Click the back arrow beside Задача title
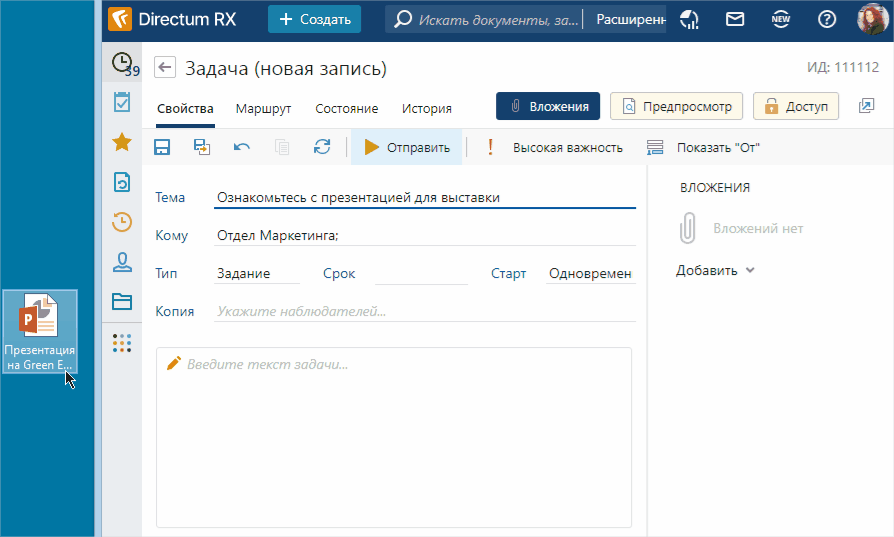The height and width of the screenshot is (537, 894). (166, 68)
